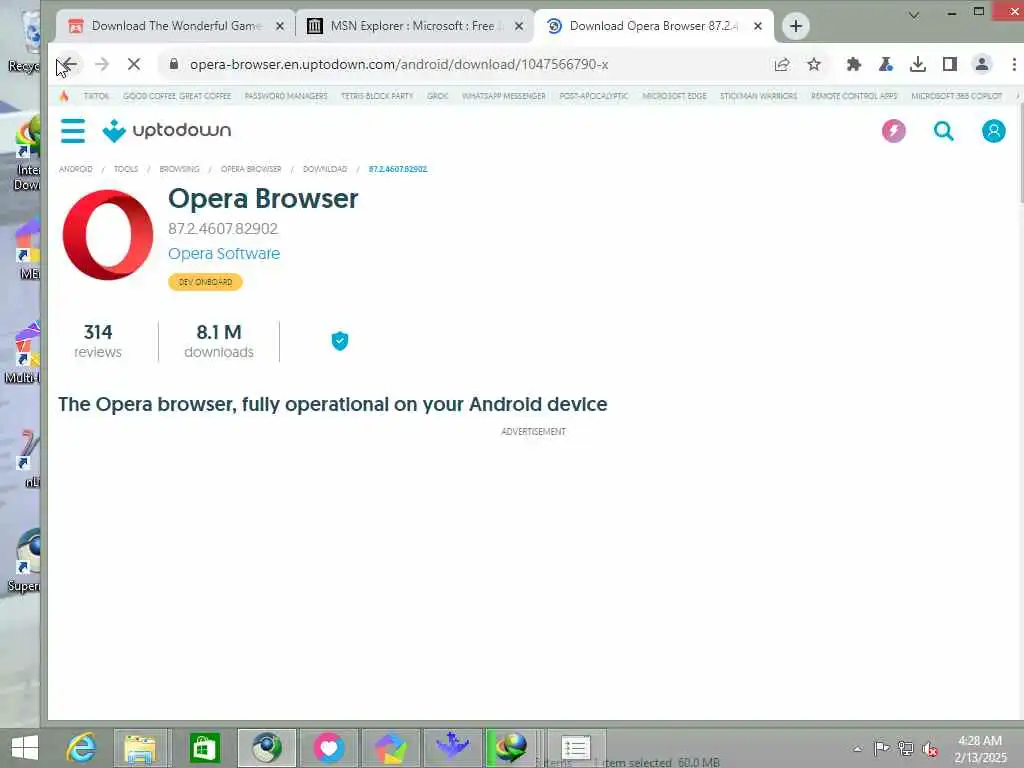
Task: Click the BROWSING breadcrumb
Action: (180, 169)
